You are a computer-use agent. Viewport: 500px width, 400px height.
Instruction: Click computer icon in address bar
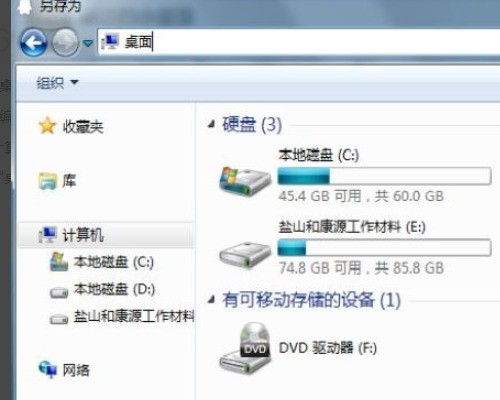pyautogui.click(x=110, y=42)
